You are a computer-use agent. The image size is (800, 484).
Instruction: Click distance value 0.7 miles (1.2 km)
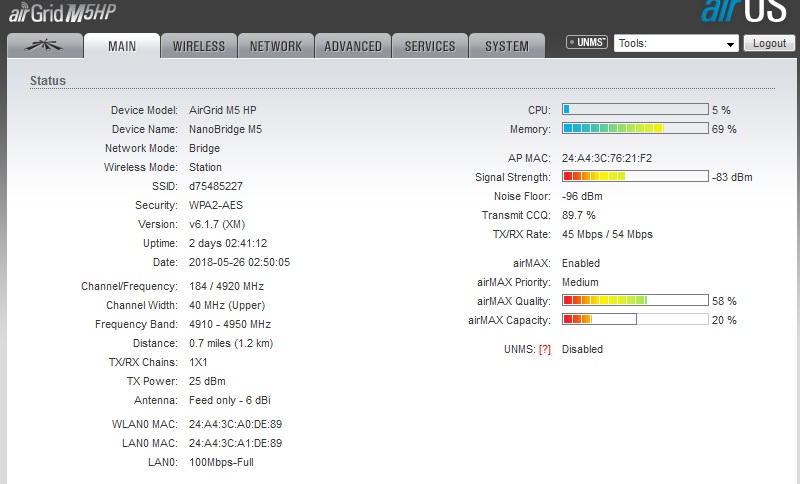[231, 343]
